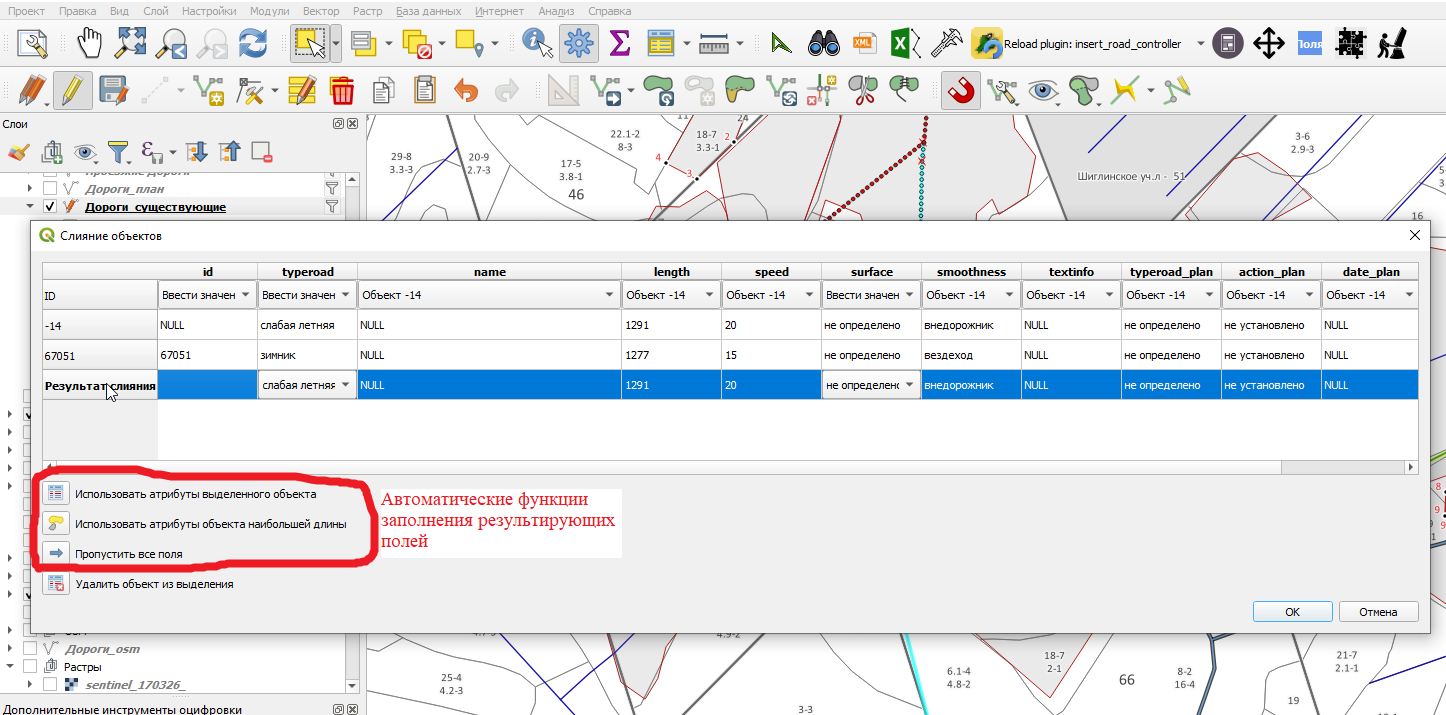Click the red trash Delete Selected icon
The height and width of the screenshot is (715, 1446).
[342, 91]
